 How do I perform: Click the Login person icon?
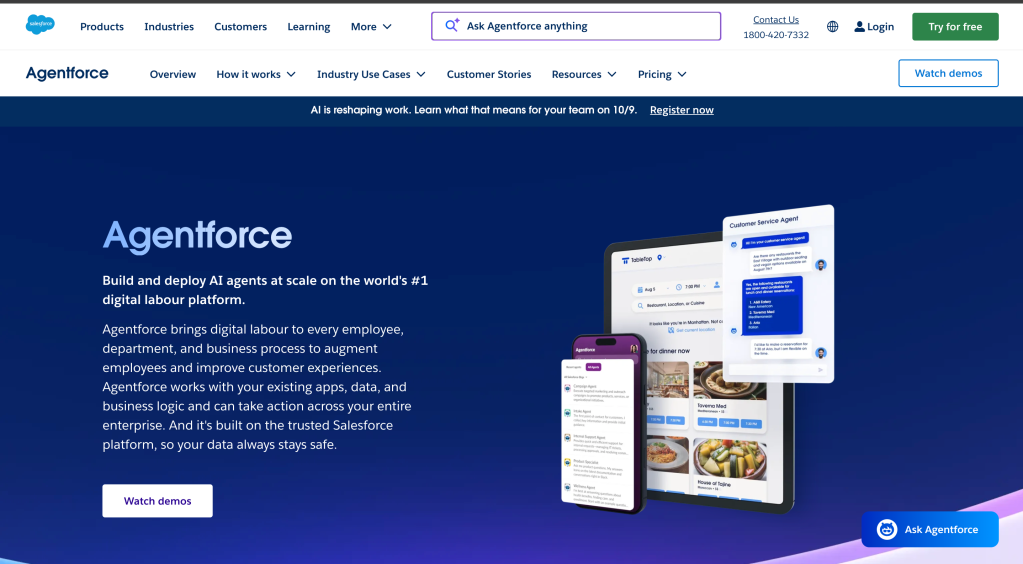coord(859,27)
